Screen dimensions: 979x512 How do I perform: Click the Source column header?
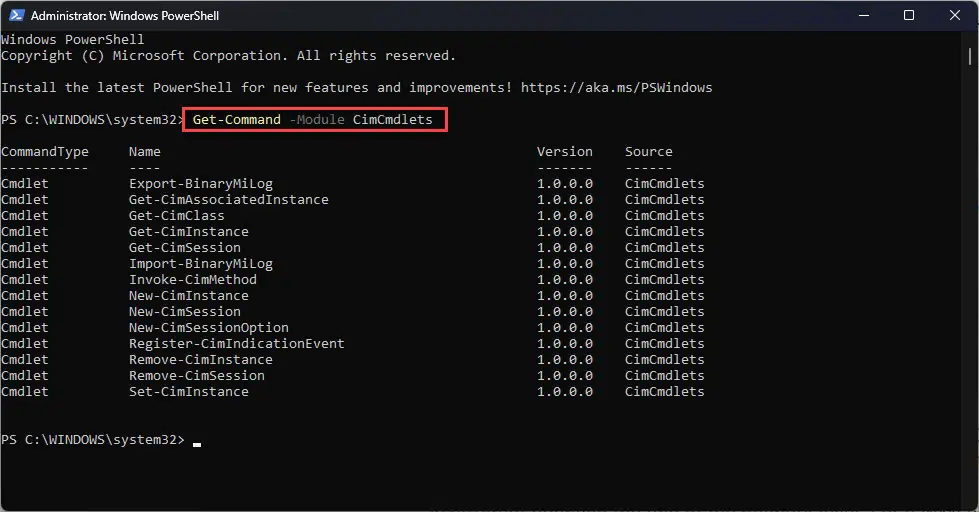[x=649, y=152]
